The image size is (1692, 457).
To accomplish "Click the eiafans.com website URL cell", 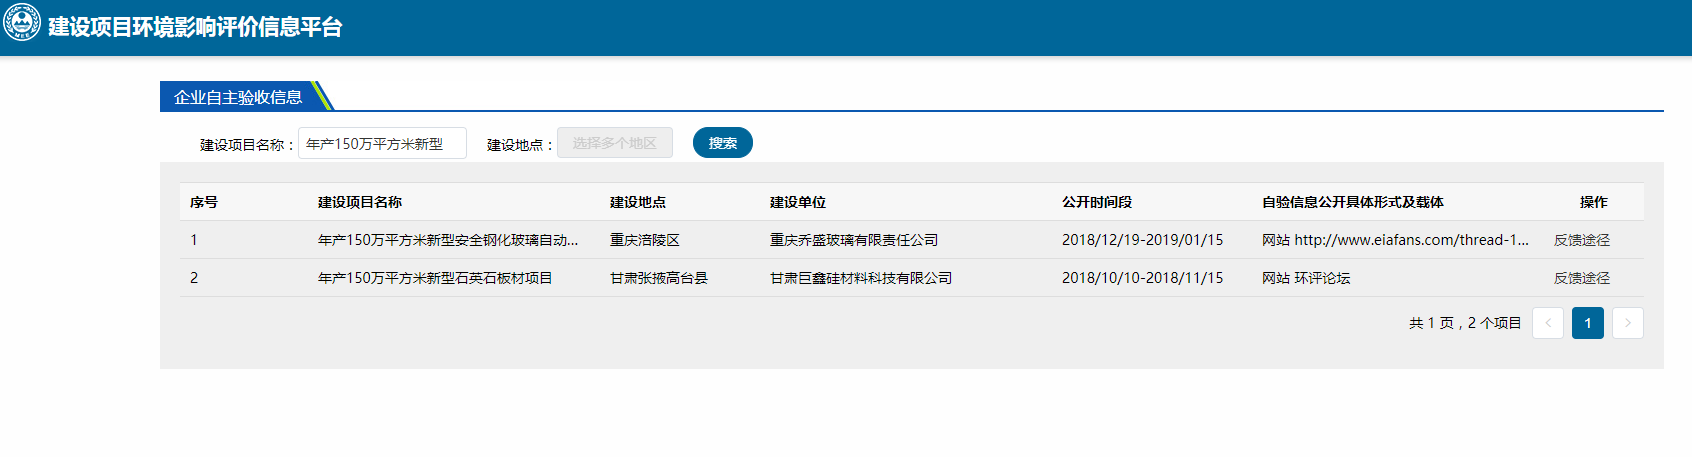I will pyautogui.click(x=1395, y=240).
